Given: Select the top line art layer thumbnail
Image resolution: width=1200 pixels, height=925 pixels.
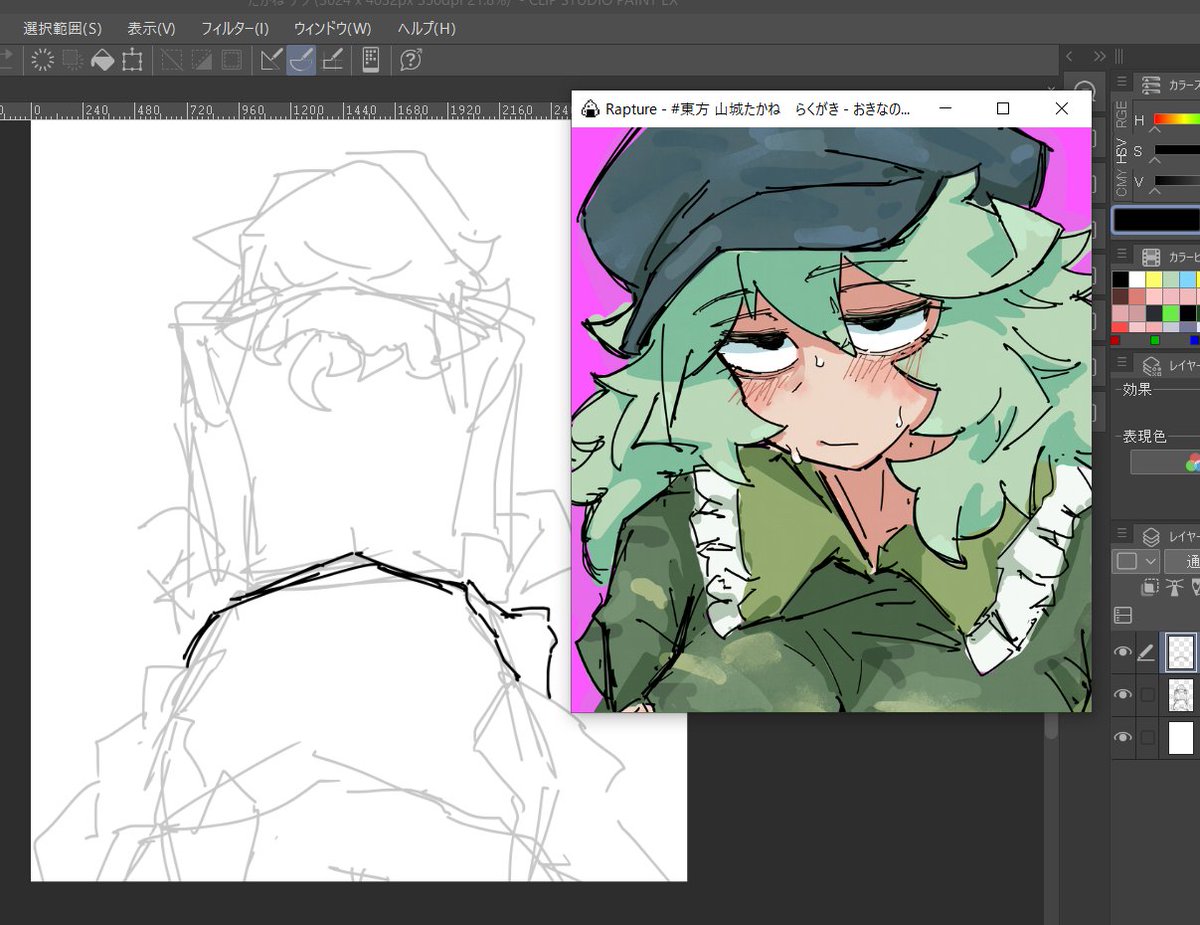Looking at the screenshot, I should 1181,653.
